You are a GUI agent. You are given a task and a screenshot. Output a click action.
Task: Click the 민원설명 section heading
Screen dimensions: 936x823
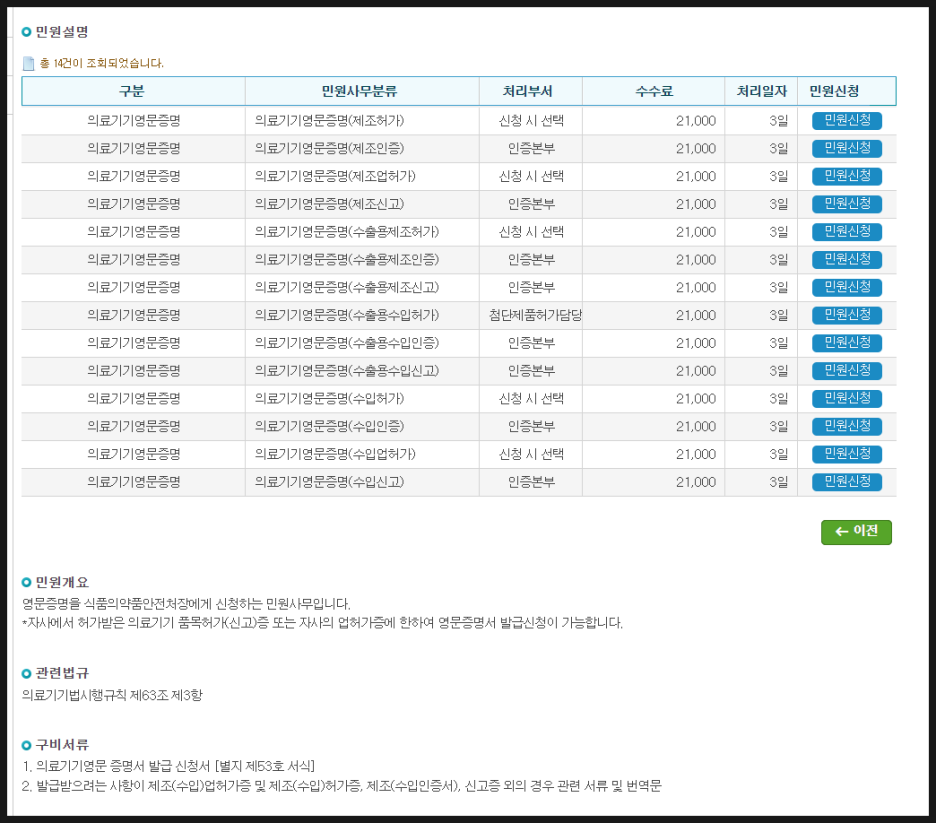(61, 32)
